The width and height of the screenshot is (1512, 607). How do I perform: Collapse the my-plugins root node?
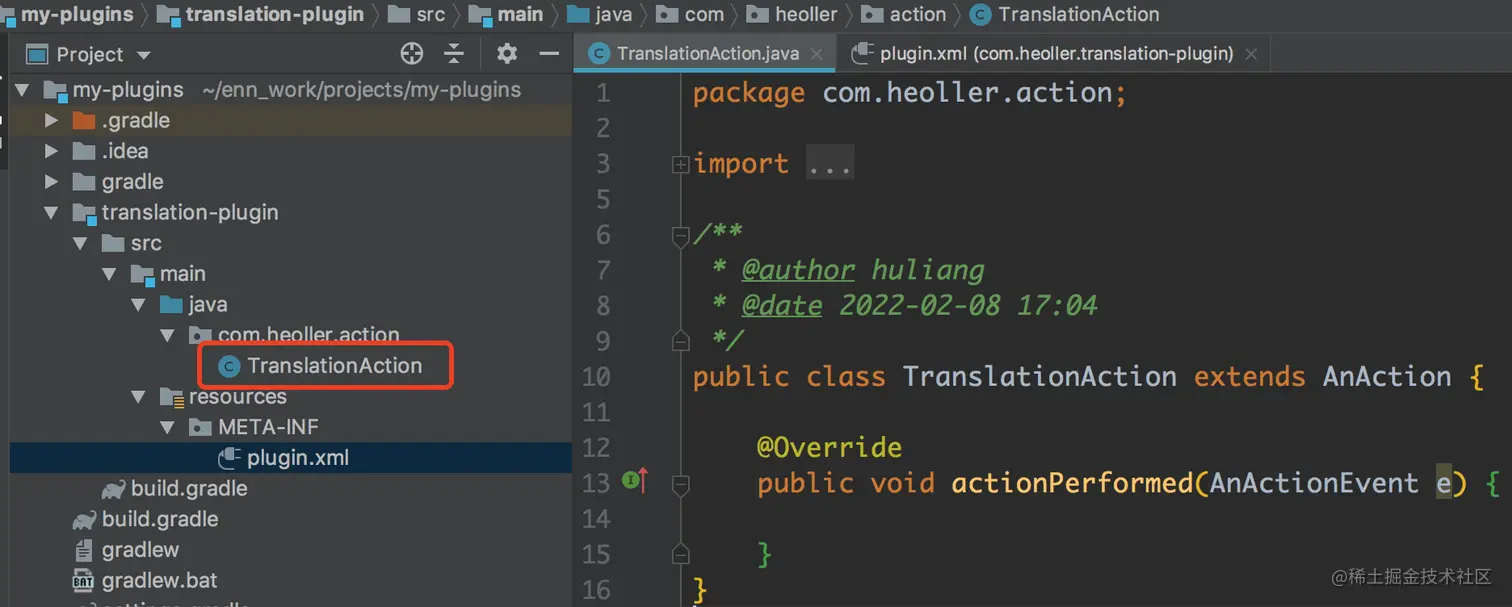(x=23, y=90)
